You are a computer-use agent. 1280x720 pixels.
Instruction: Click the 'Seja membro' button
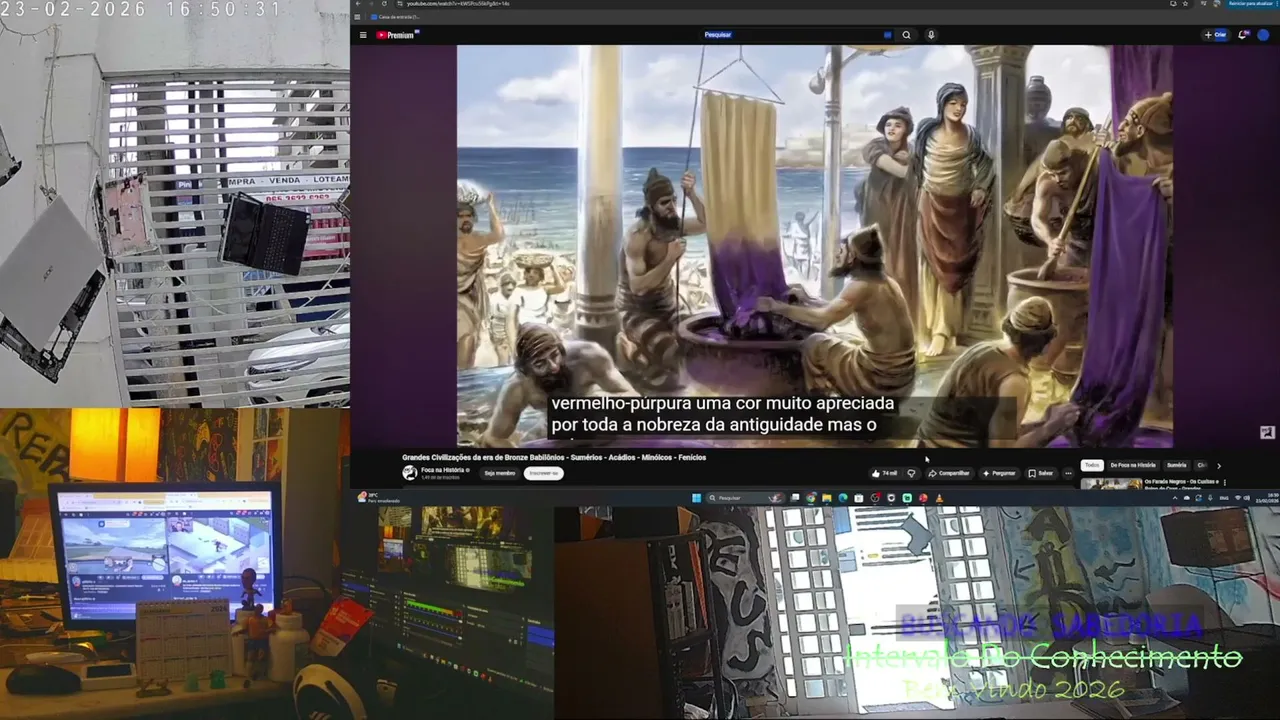[500, 473]
